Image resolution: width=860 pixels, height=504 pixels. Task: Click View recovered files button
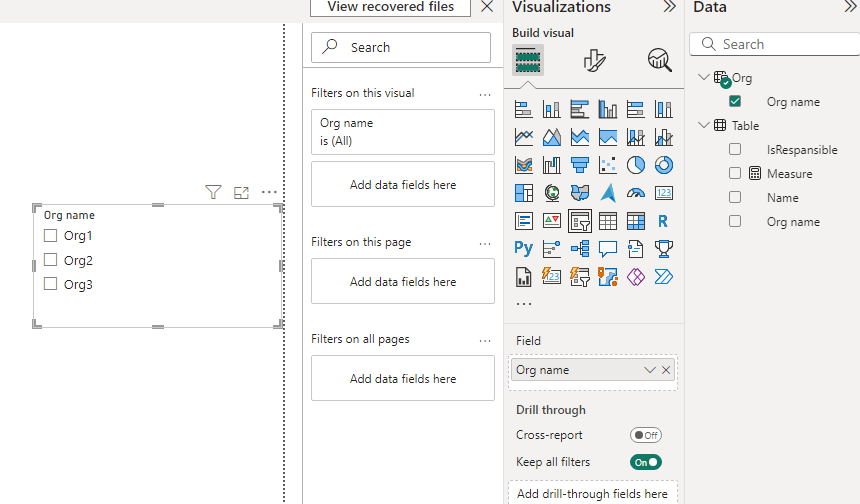click(x=391, y=7)
